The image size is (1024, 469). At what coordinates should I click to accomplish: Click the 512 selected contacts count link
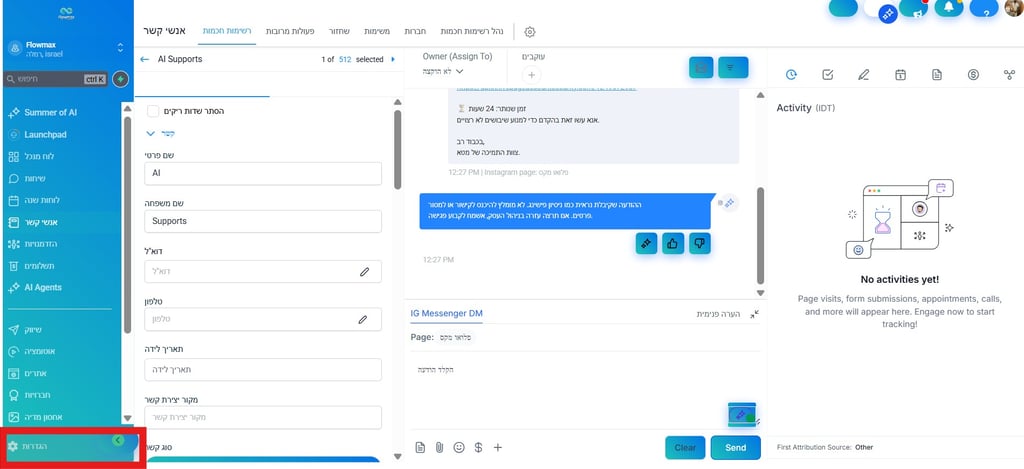345,59
